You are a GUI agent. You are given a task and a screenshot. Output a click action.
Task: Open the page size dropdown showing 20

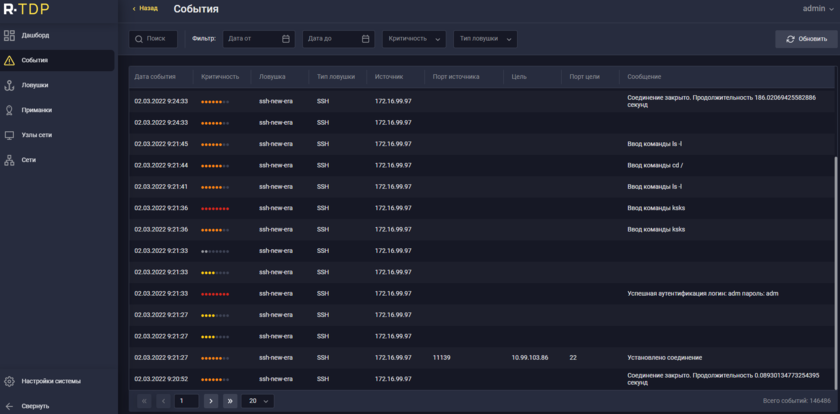click(x=257, y=401)
